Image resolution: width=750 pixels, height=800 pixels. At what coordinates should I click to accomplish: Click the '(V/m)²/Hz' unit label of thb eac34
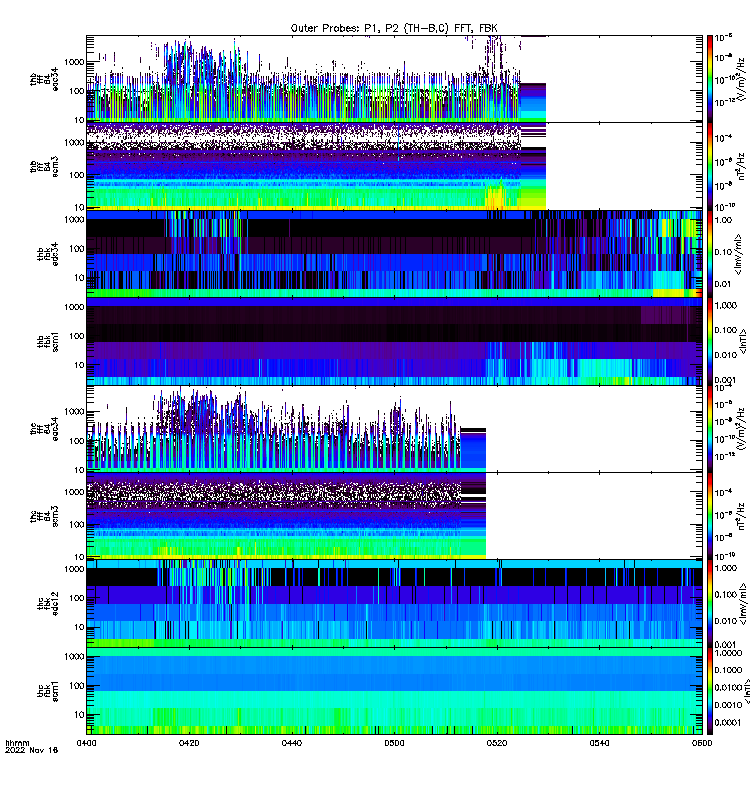(743, 78)
